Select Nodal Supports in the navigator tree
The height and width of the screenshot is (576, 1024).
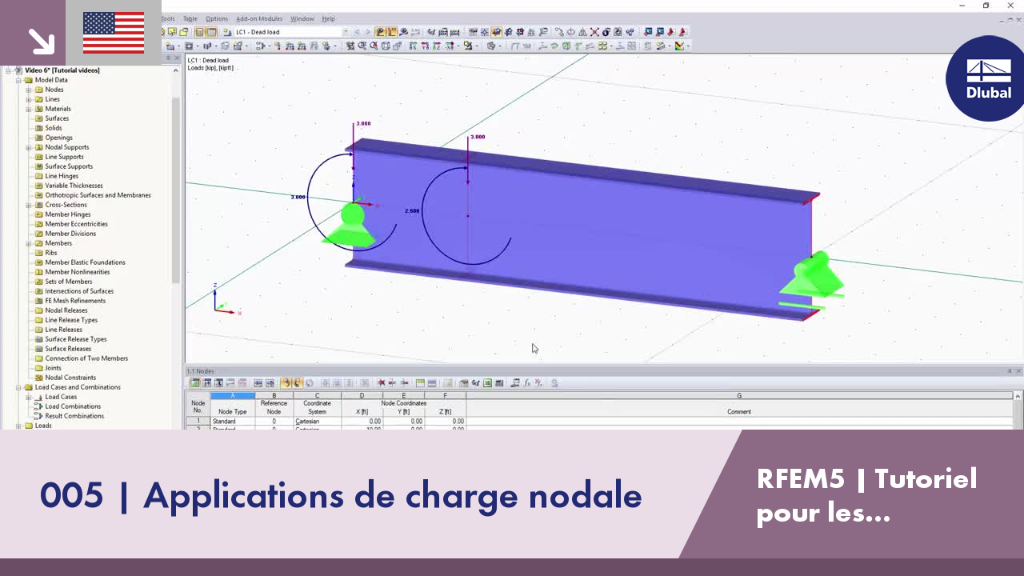point(67,148)
